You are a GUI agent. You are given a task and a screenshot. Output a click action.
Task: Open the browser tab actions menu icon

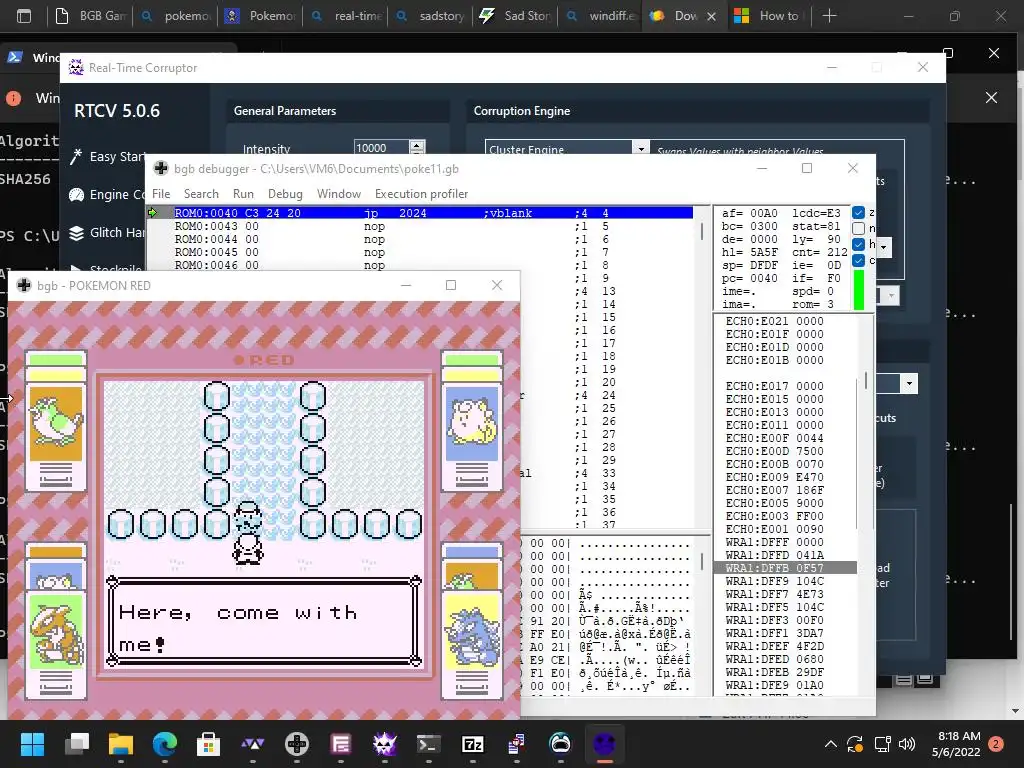24,16
